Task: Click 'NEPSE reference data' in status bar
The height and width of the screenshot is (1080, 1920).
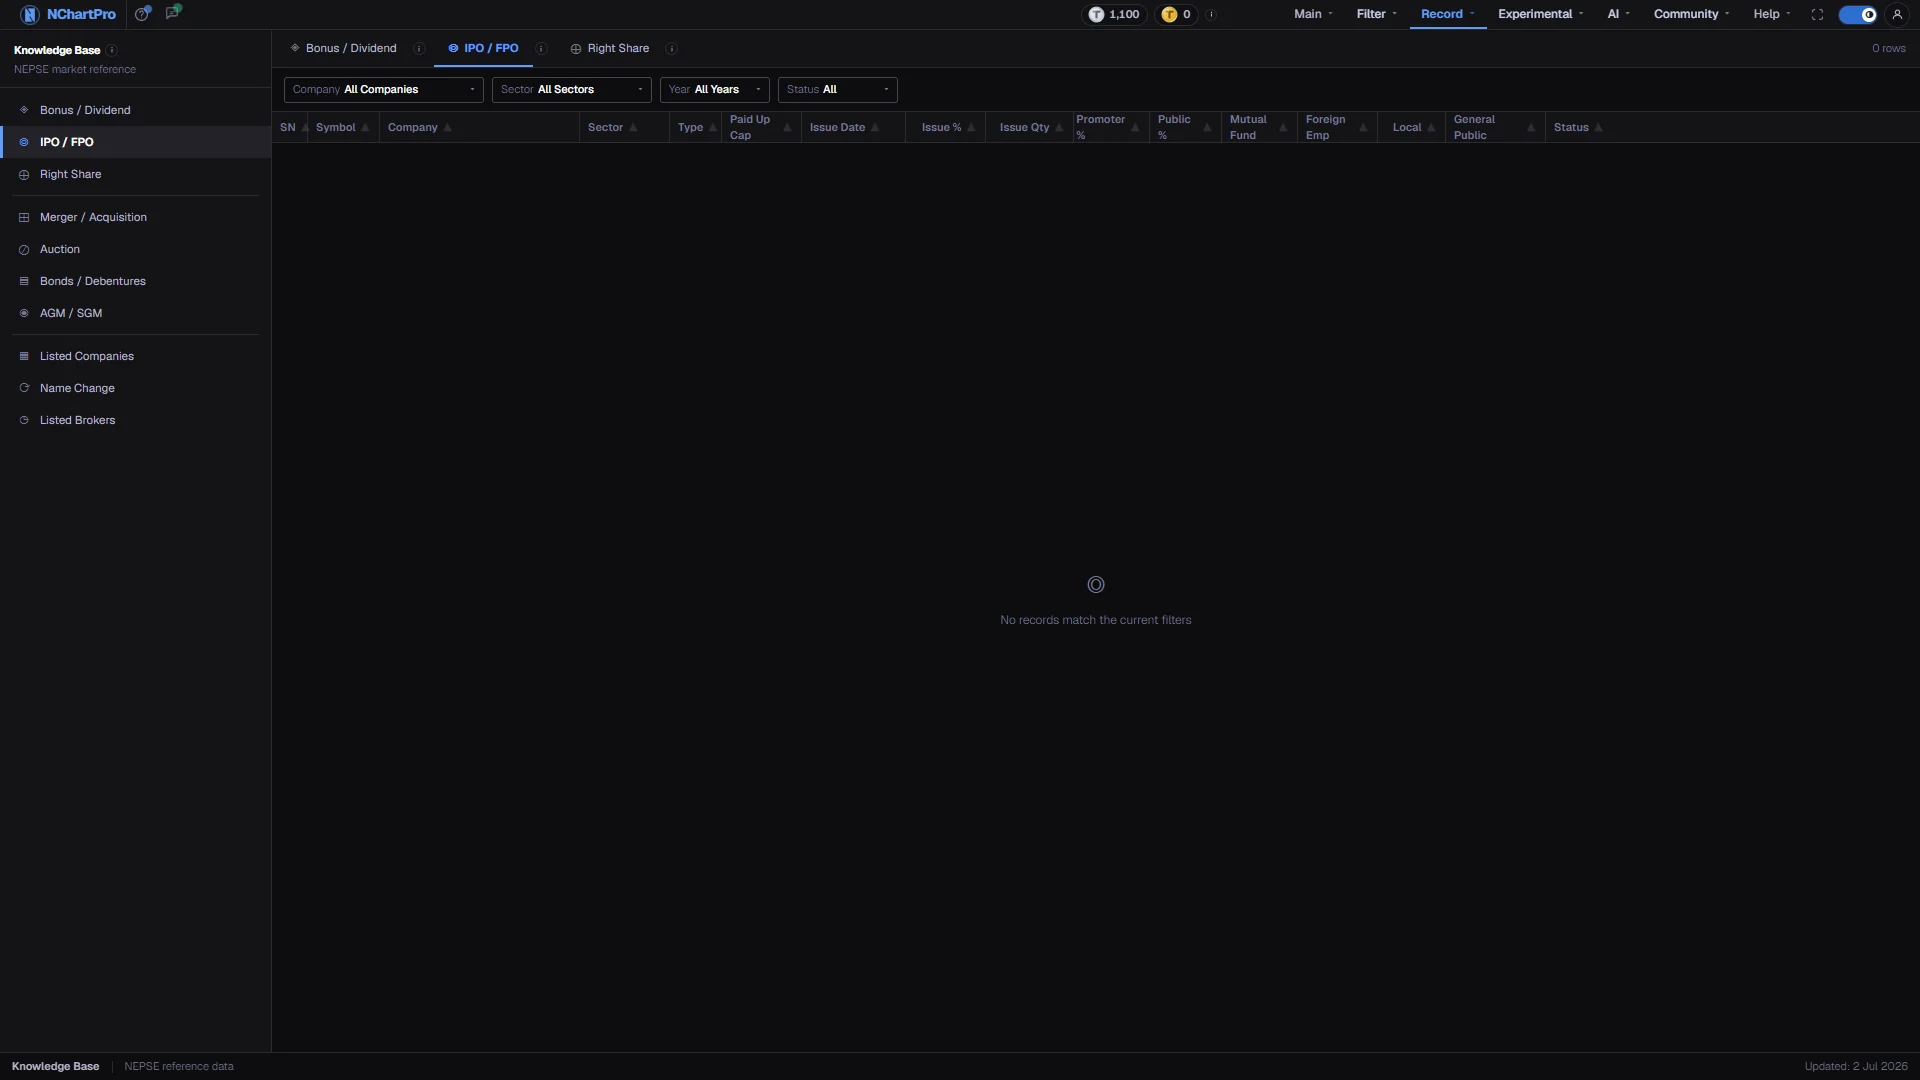Action: point(179,1066)
